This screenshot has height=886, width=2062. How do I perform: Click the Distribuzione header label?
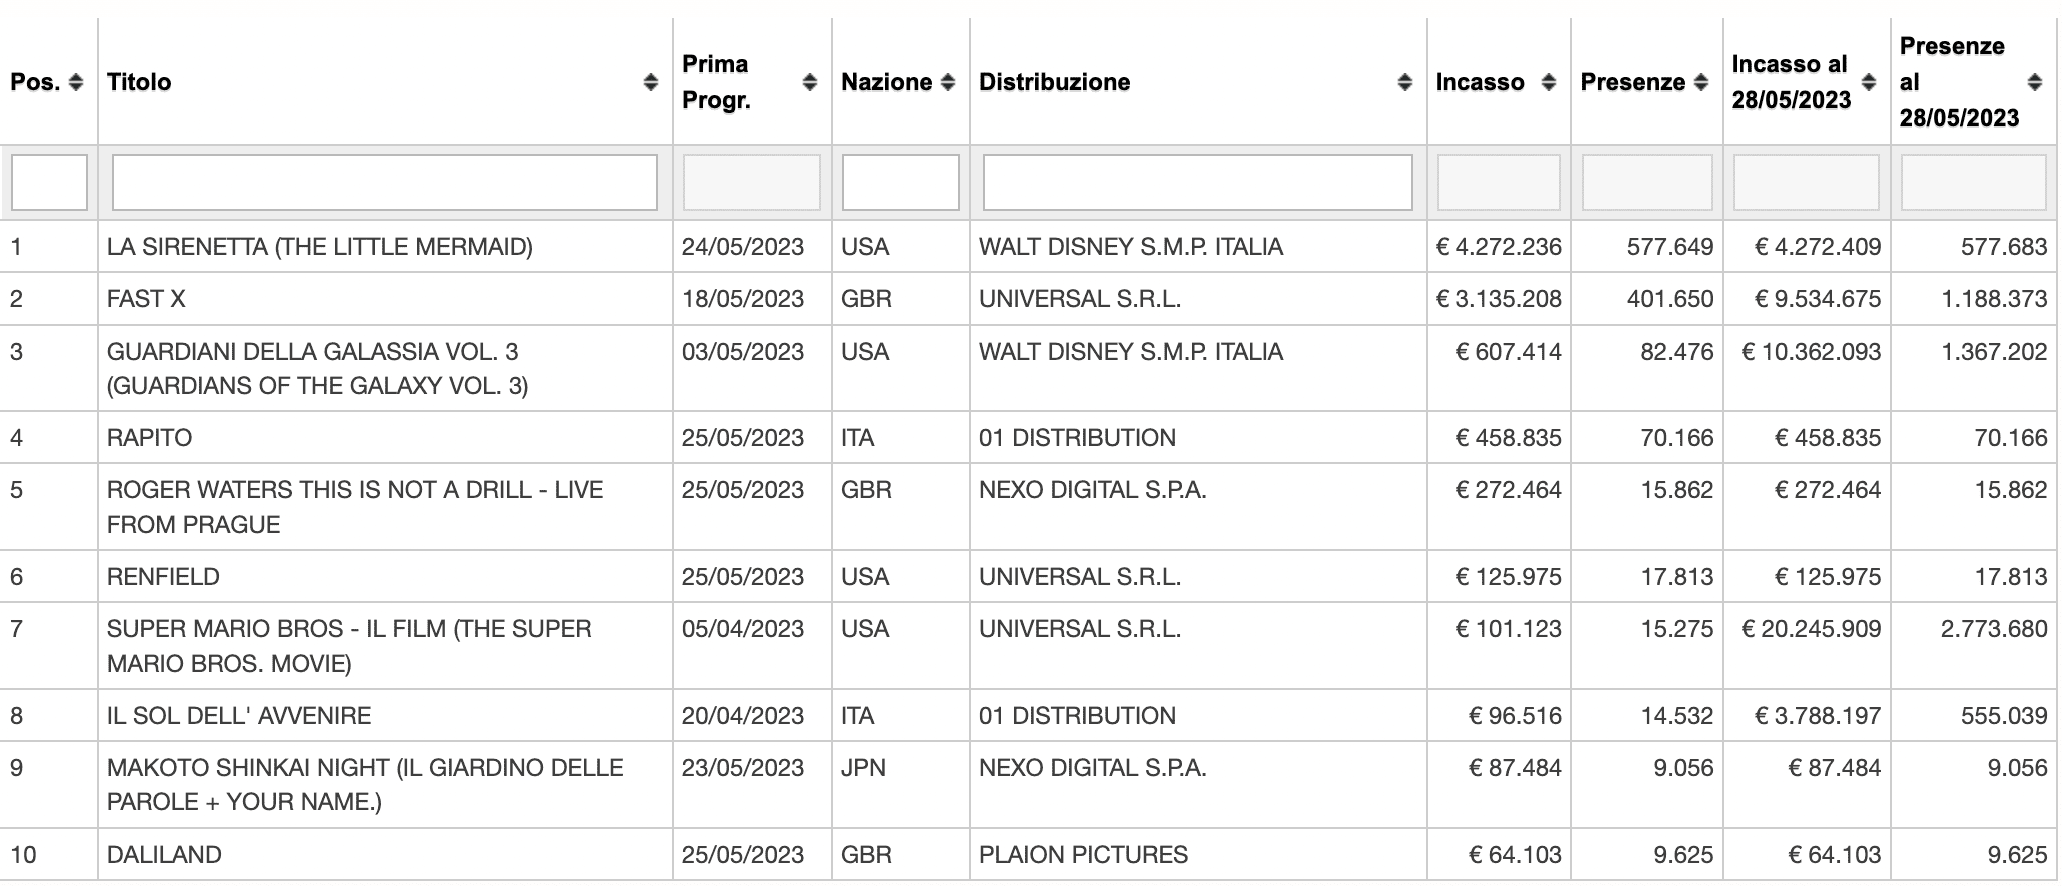tap(1055, 82)
